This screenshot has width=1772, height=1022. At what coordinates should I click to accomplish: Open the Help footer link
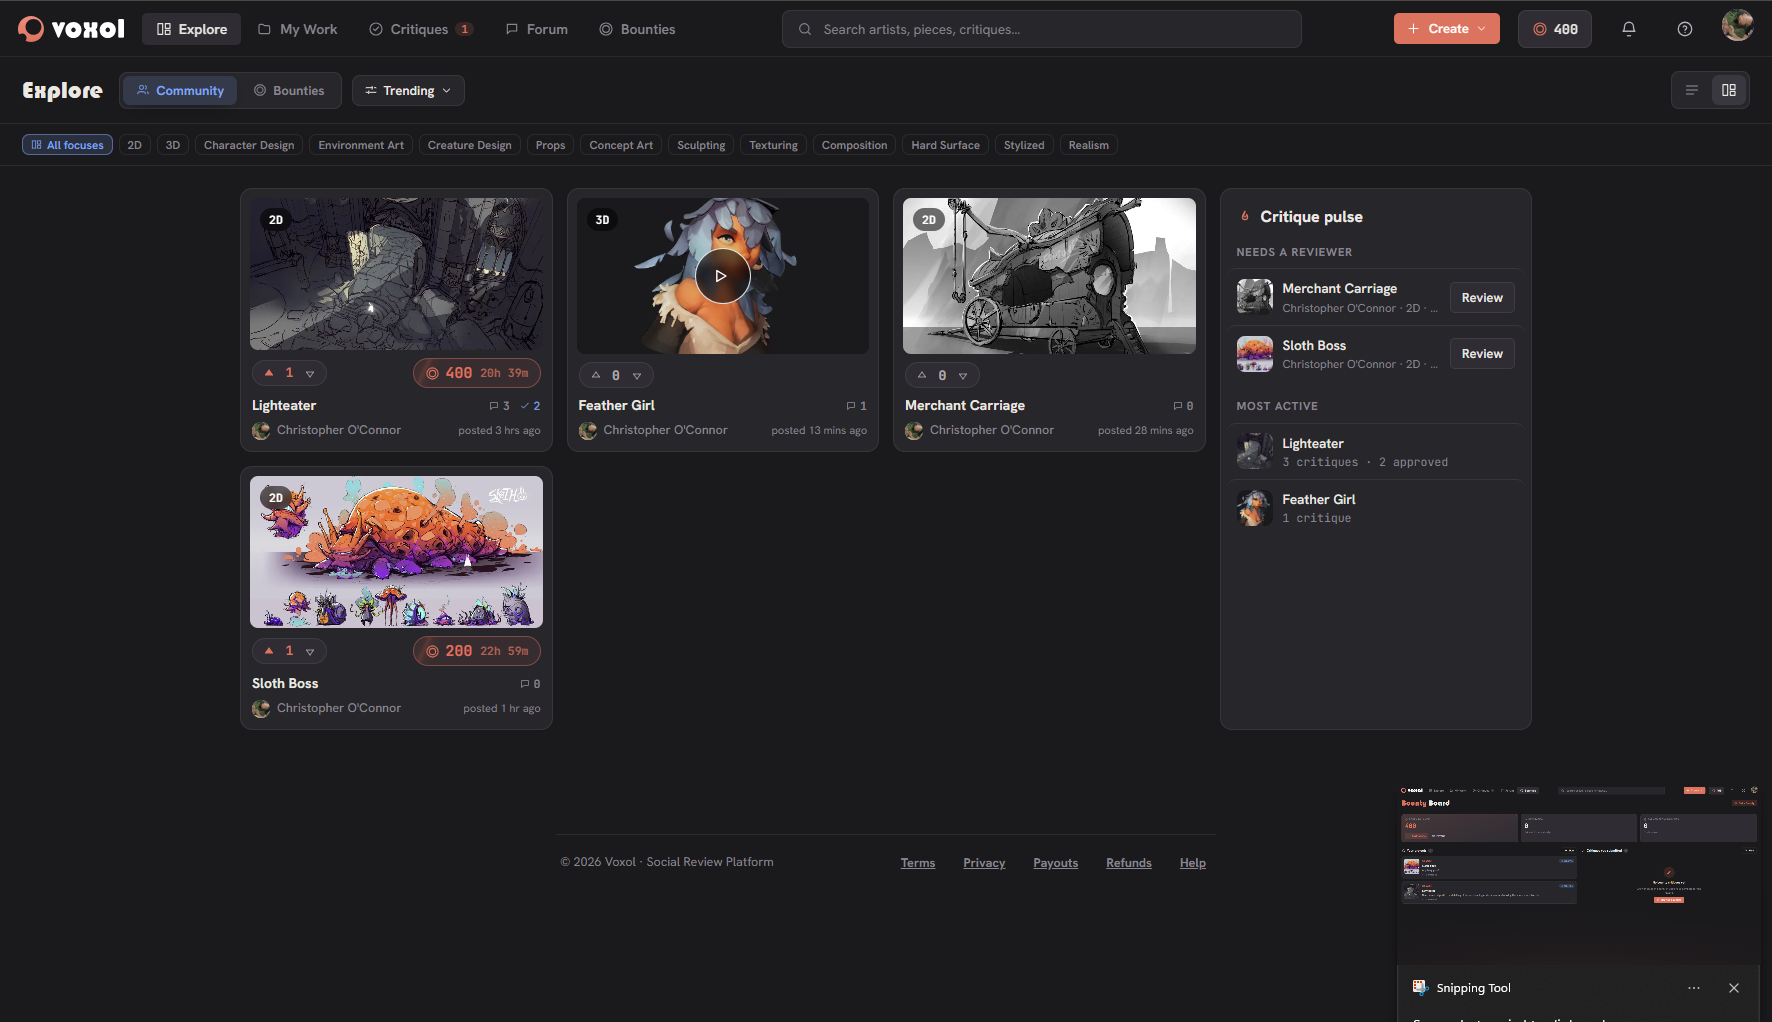click(1193, 863)
